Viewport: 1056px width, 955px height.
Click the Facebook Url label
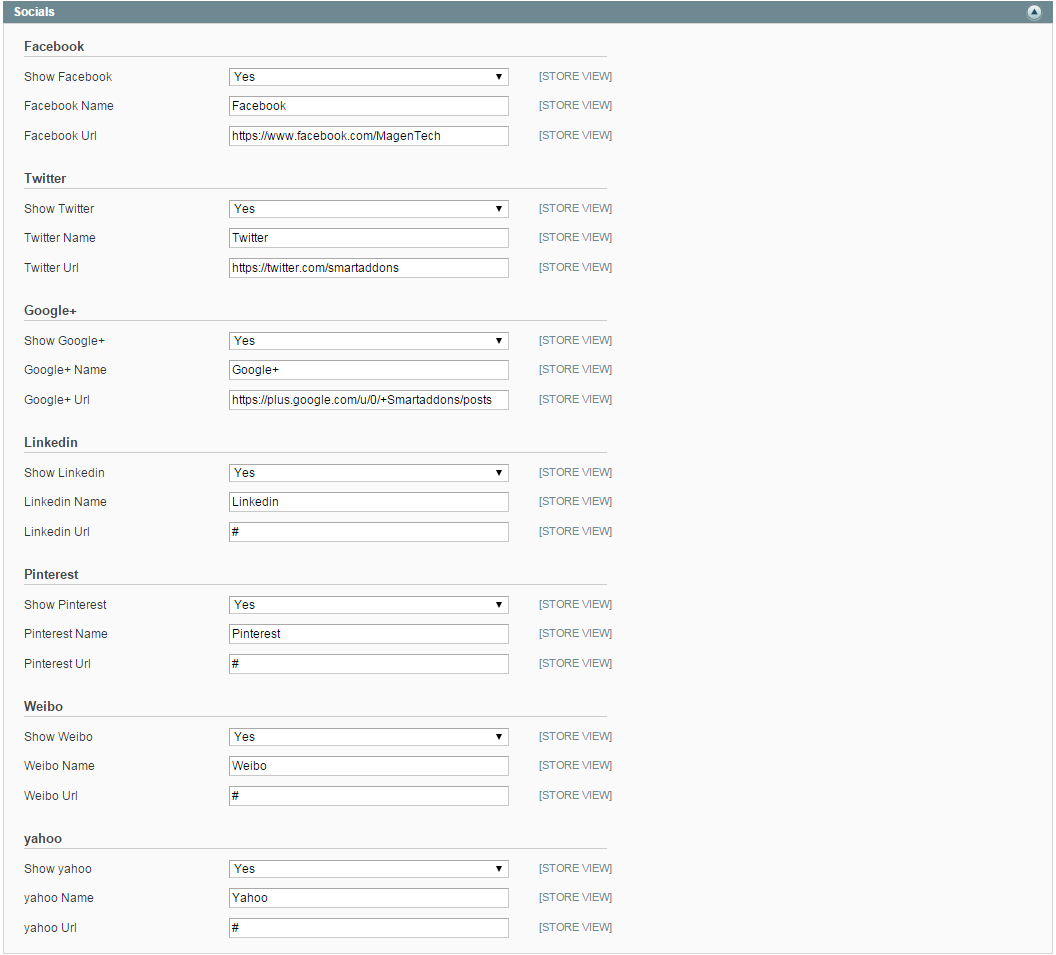60,135
